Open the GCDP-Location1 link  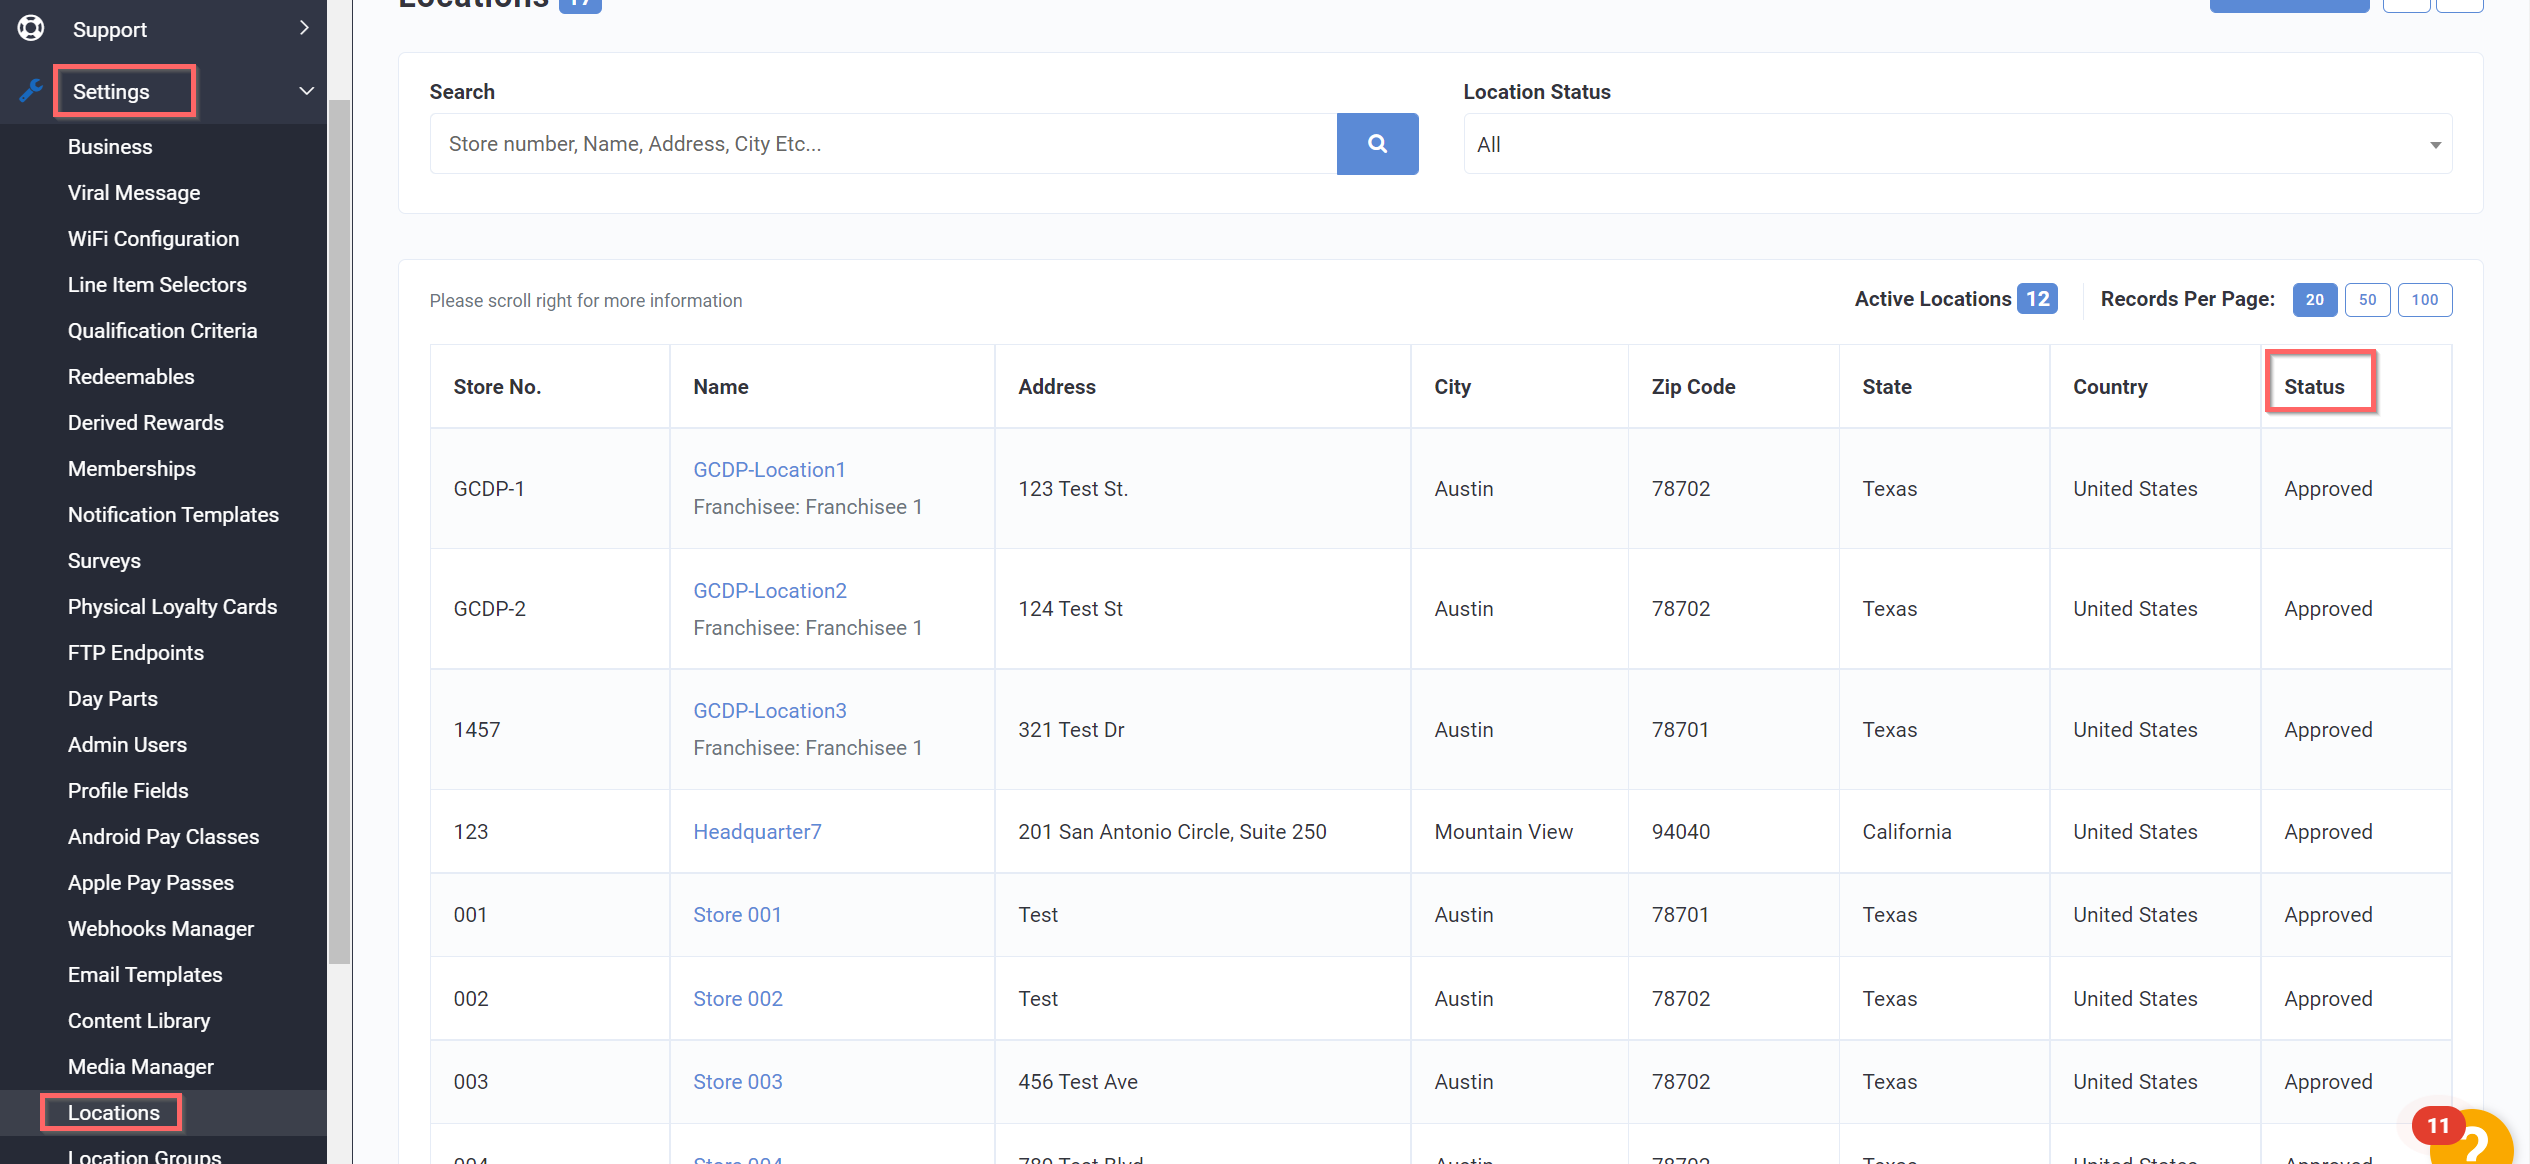pos(769,469)
